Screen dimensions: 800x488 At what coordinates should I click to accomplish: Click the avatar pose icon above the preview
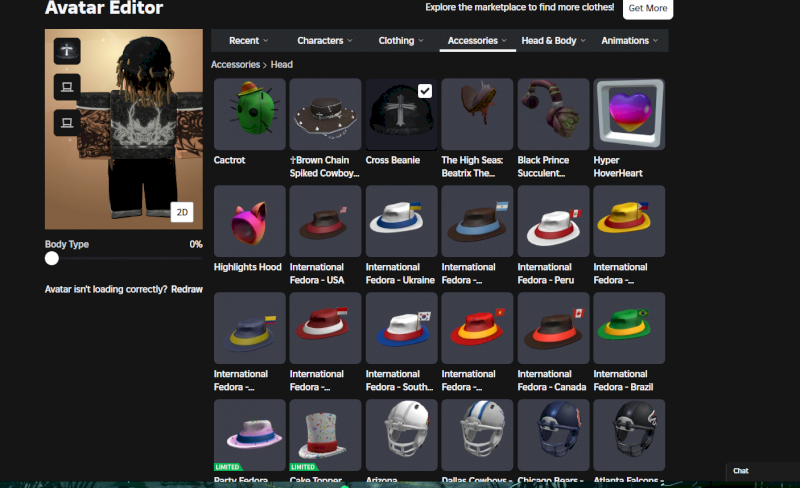click(x=67, y=51)
